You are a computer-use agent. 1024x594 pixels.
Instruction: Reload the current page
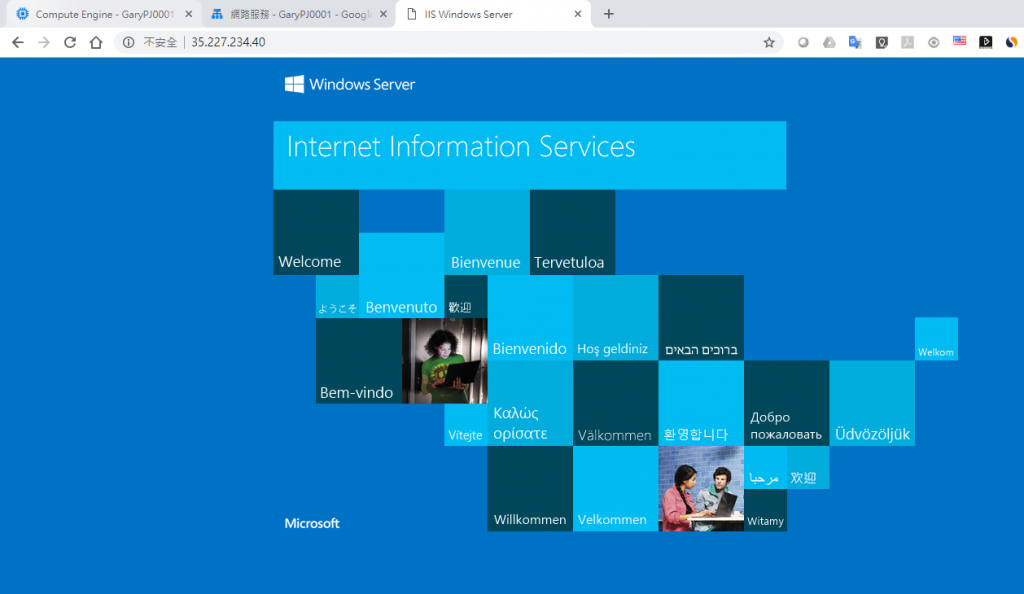tap(70, 42)
